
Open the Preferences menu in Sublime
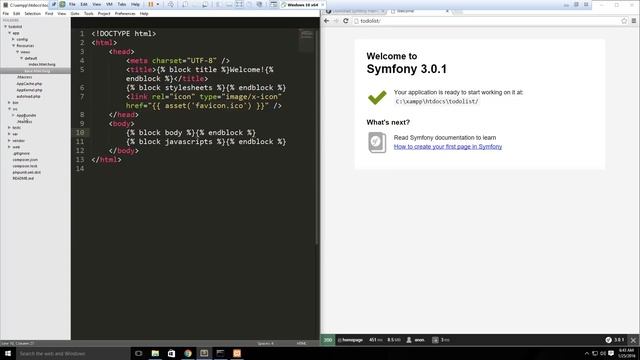click(x=124, y=13)
